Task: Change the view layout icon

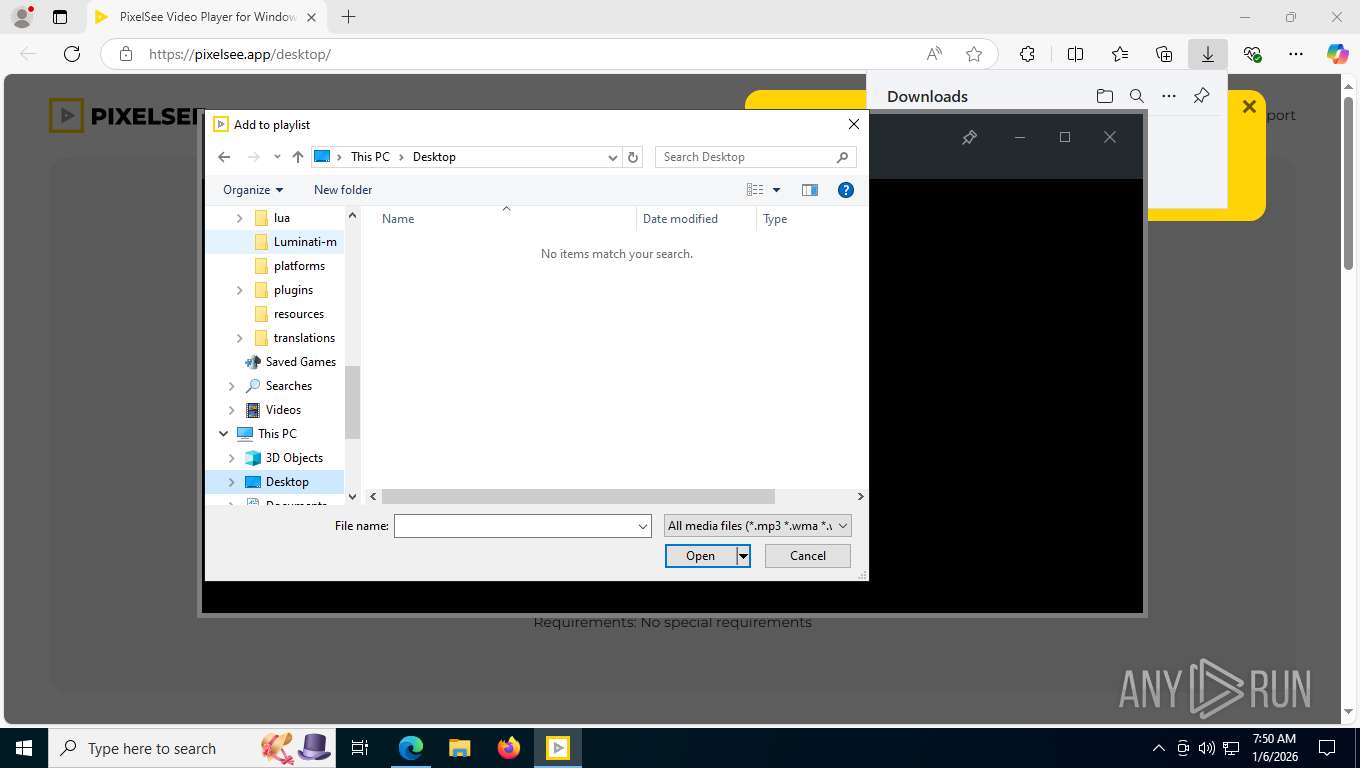Action: [755, 190]
